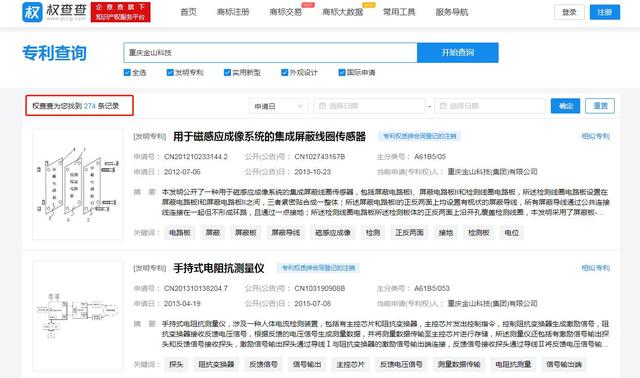Viewport: 640px width, 378px height.
Task: Uncheck the 实用新型 checkbox
Action: pyautogui.click(x=227, y=72)
